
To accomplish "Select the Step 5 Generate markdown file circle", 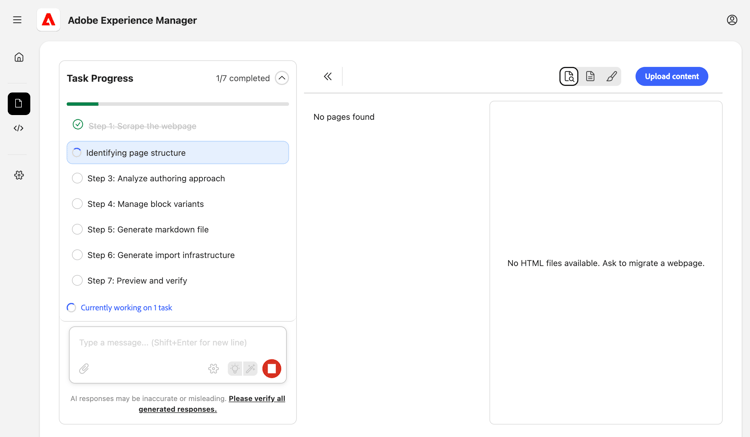I will [x=77, y=229].
